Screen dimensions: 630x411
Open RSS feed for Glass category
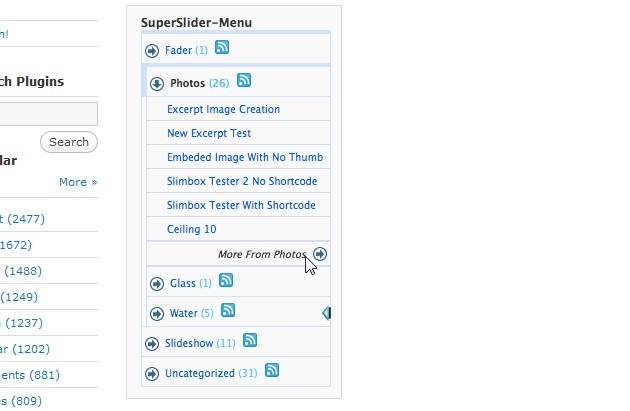point(223,282)
